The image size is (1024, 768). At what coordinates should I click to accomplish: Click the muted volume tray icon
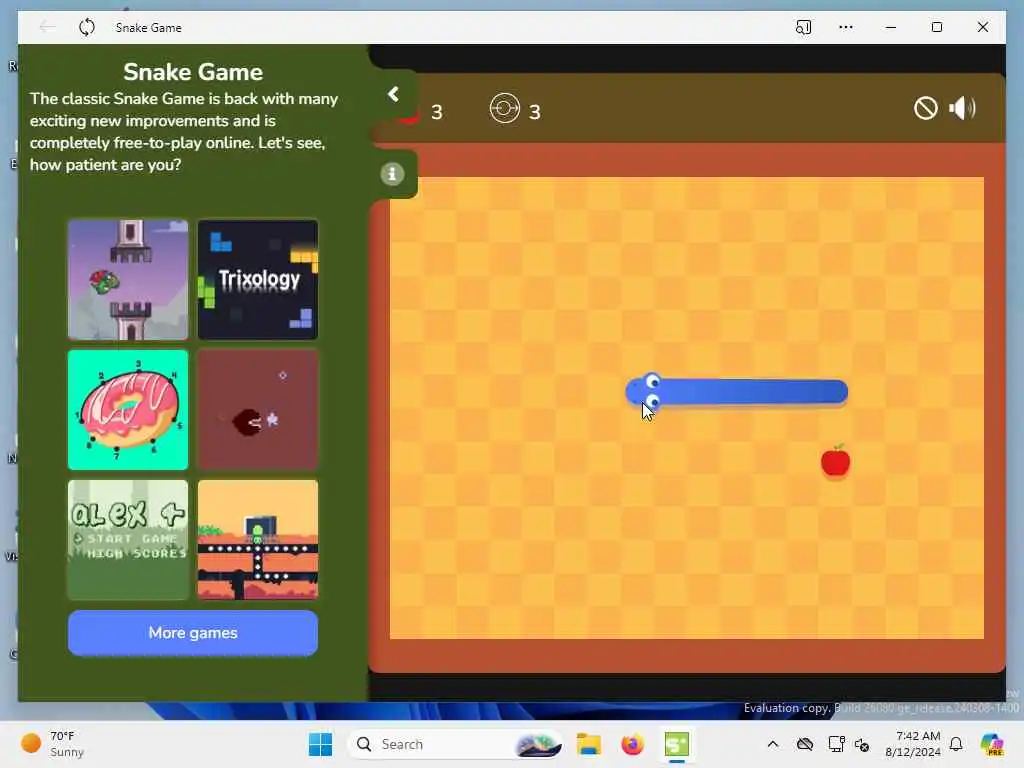[862, 744]
